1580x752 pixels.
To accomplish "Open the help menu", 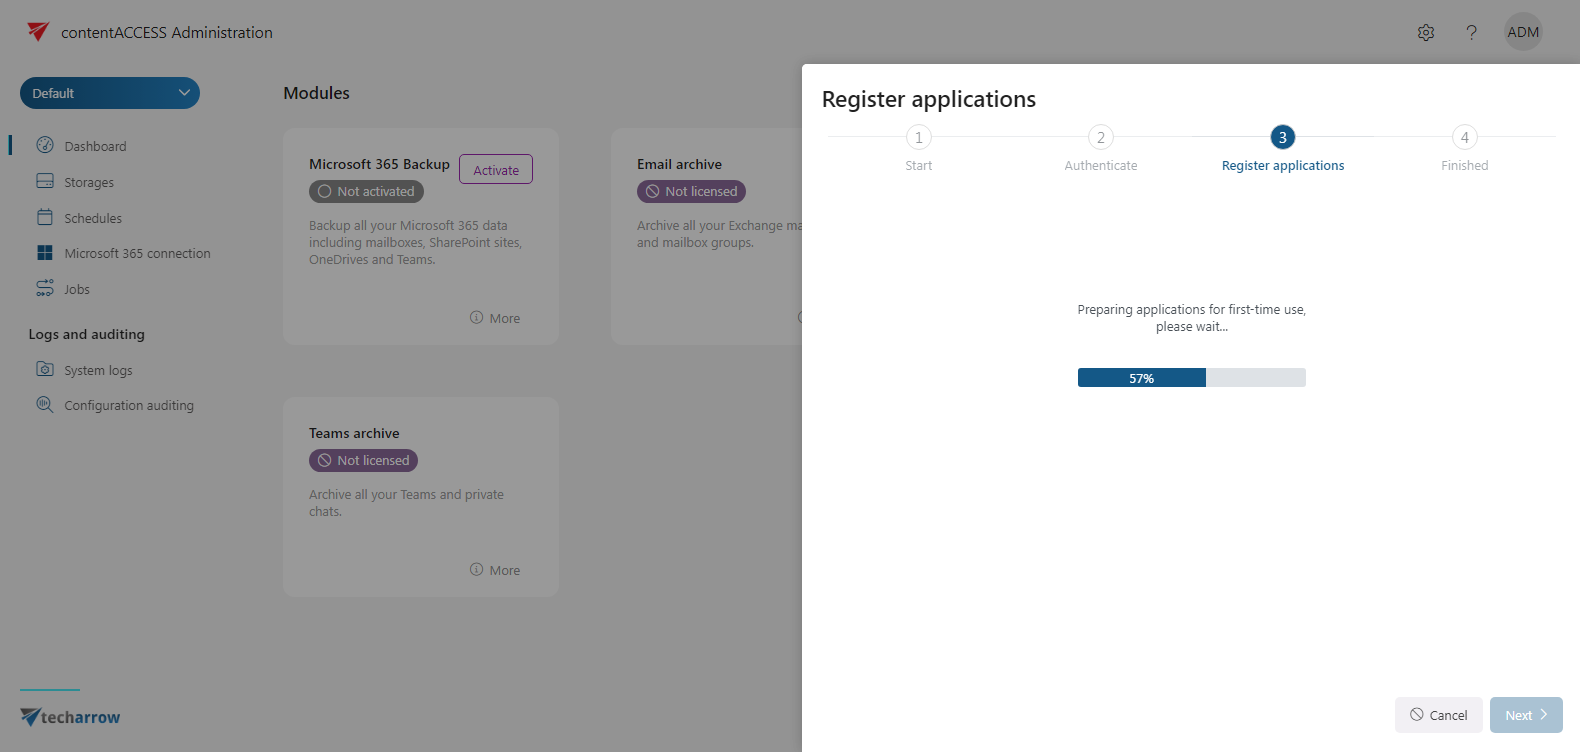I will click(1471, 32).
